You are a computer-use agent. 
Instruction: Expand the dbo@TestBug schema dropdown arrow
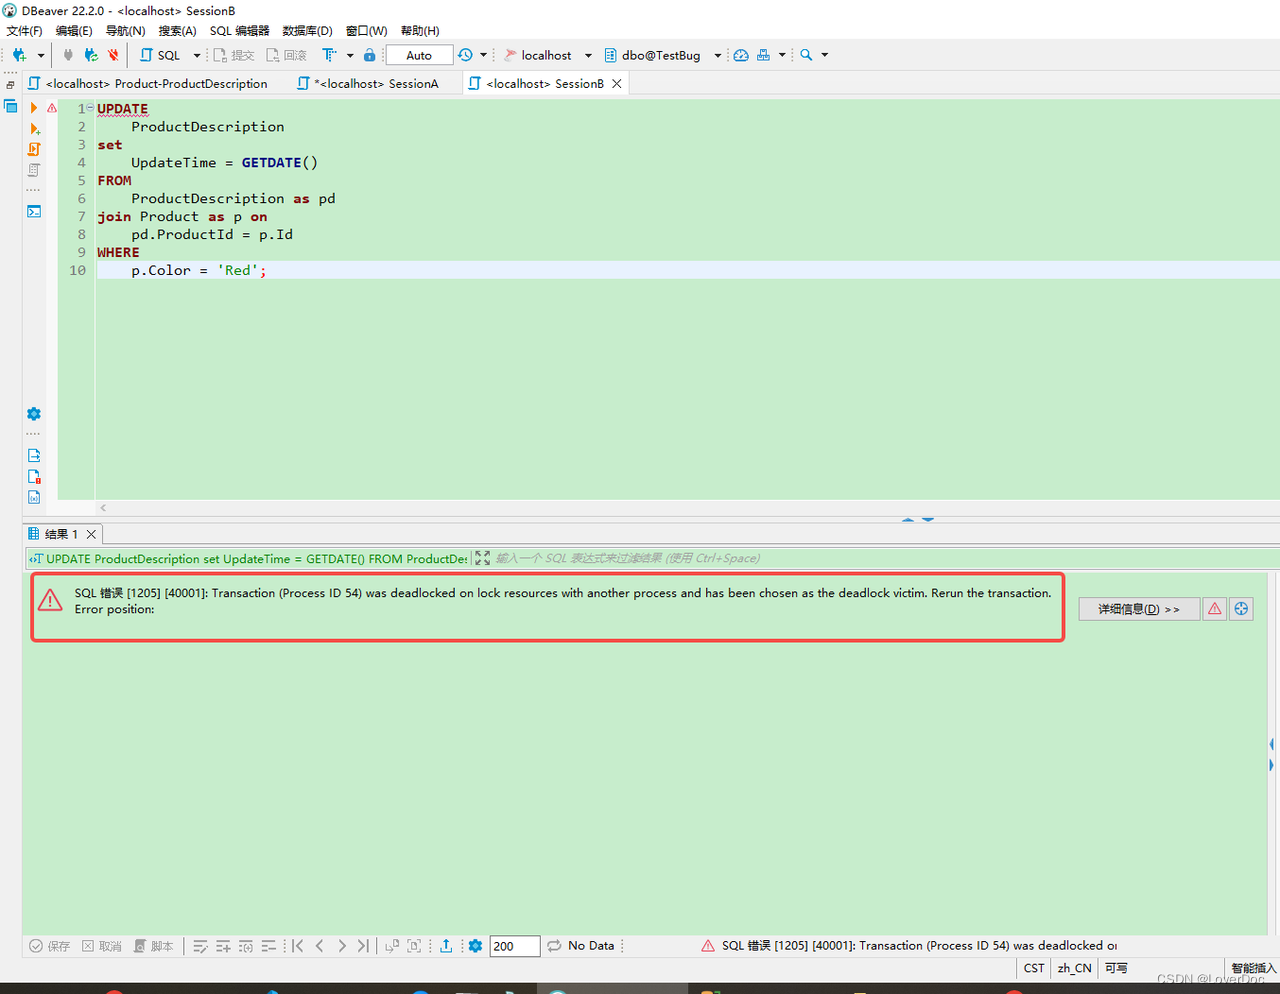point(718,55)
